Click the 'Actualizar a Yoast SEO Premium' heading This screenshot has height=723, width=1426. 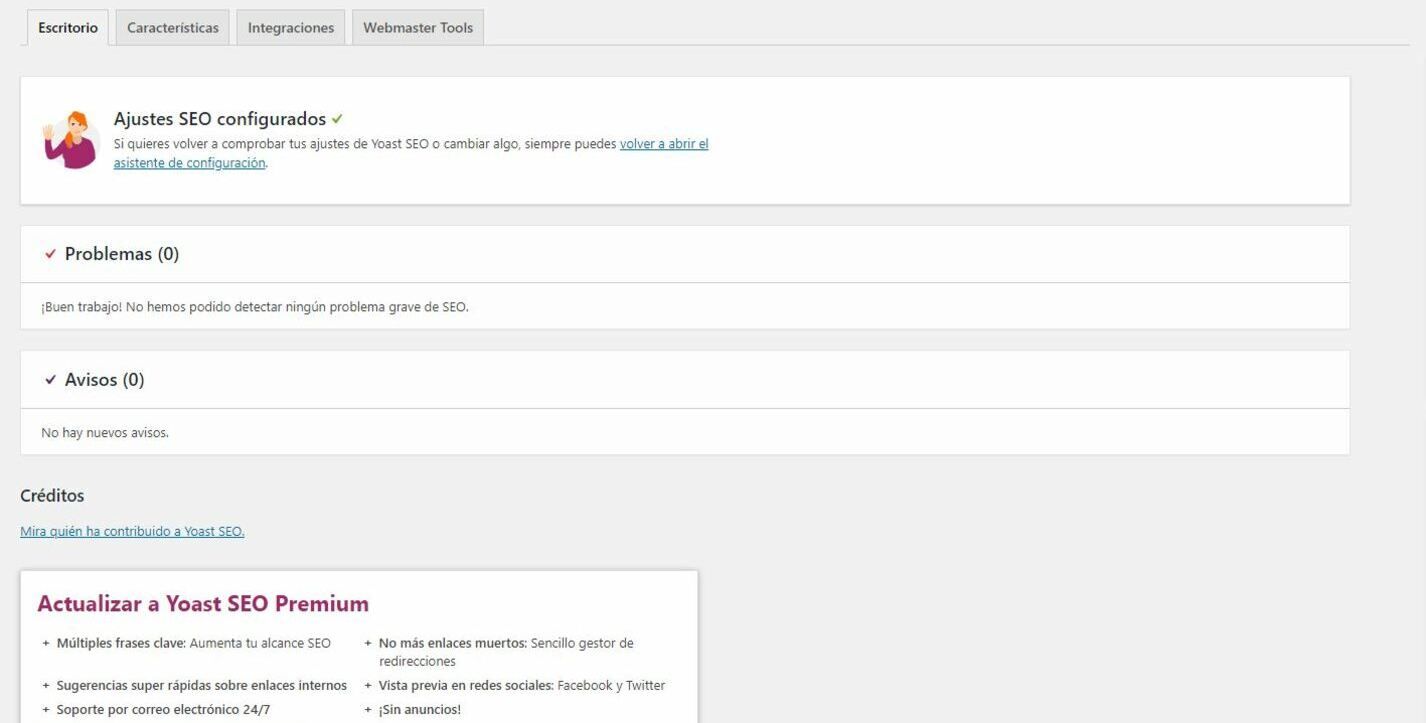click(203, 604)
